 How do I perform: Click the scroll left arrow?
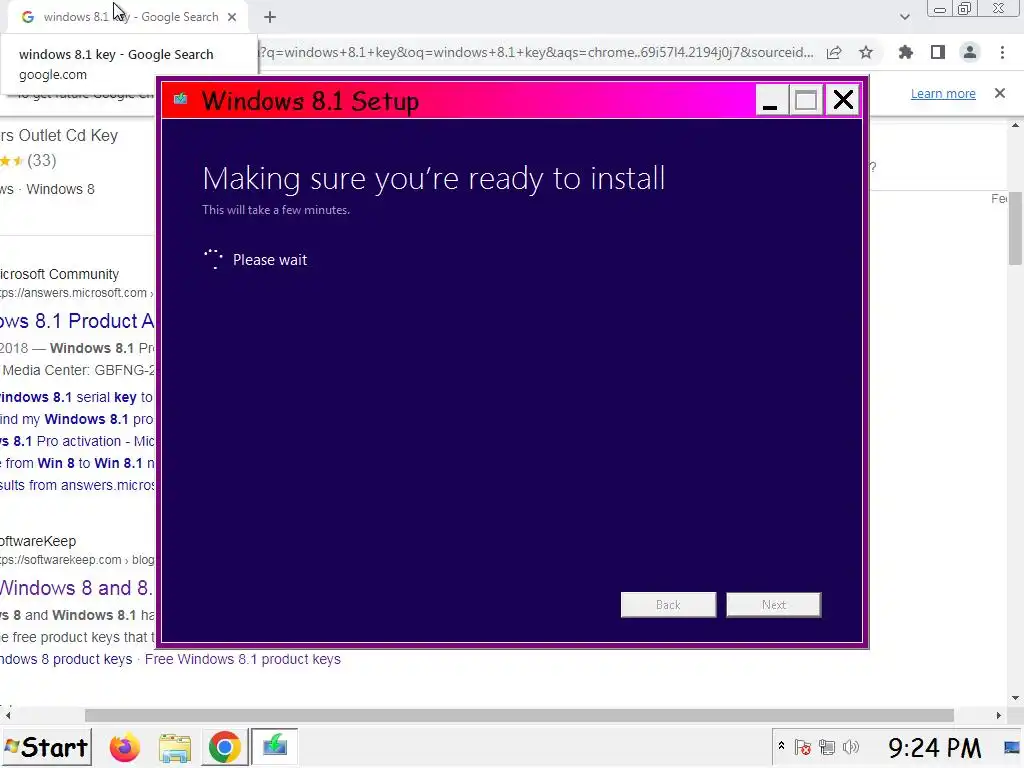coord(7,715)
